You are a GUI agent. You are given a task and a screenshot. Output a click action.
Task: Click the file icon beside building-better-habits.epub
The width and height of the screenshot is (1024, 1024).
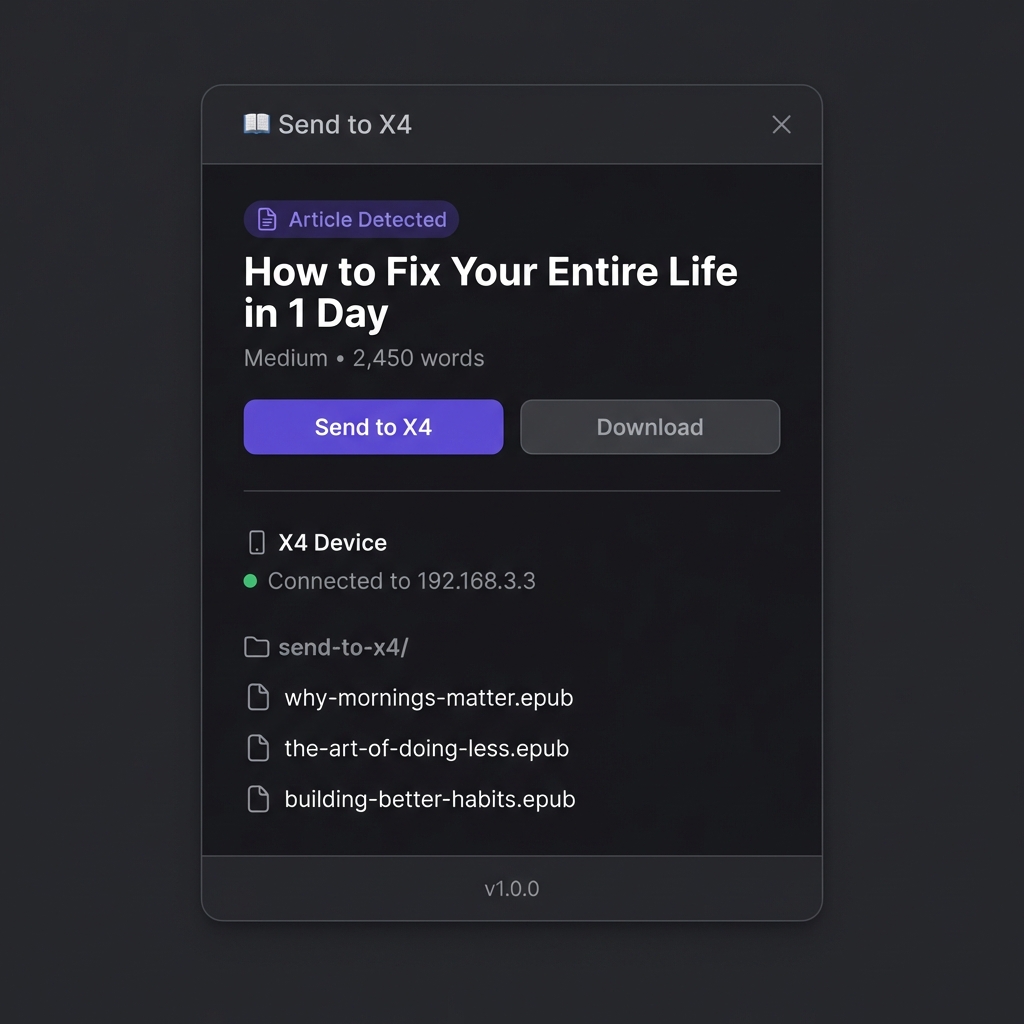coord(259,799)
